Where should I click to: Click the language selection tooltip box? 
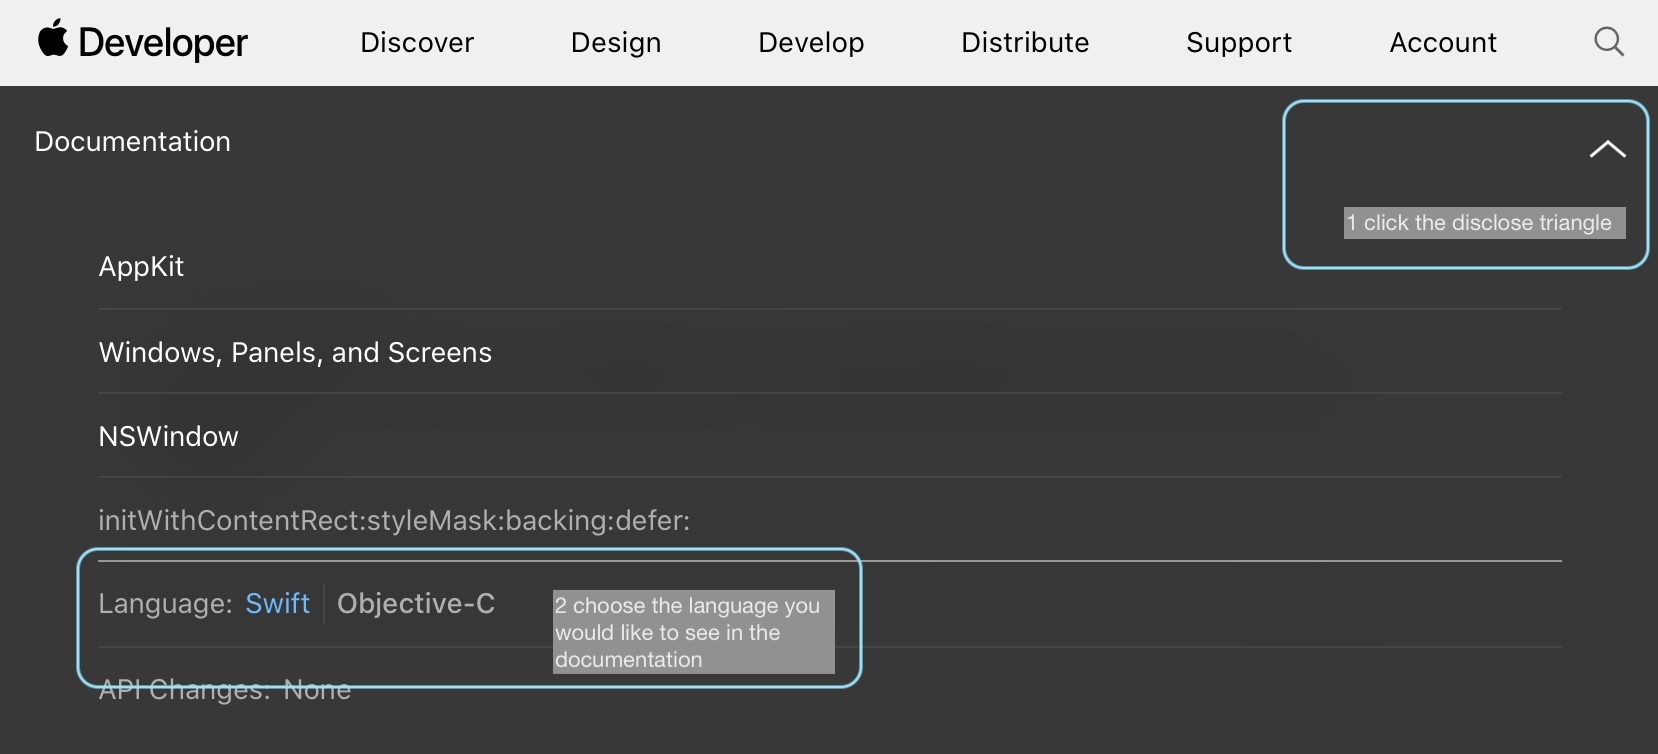click(x=694, y=632)
